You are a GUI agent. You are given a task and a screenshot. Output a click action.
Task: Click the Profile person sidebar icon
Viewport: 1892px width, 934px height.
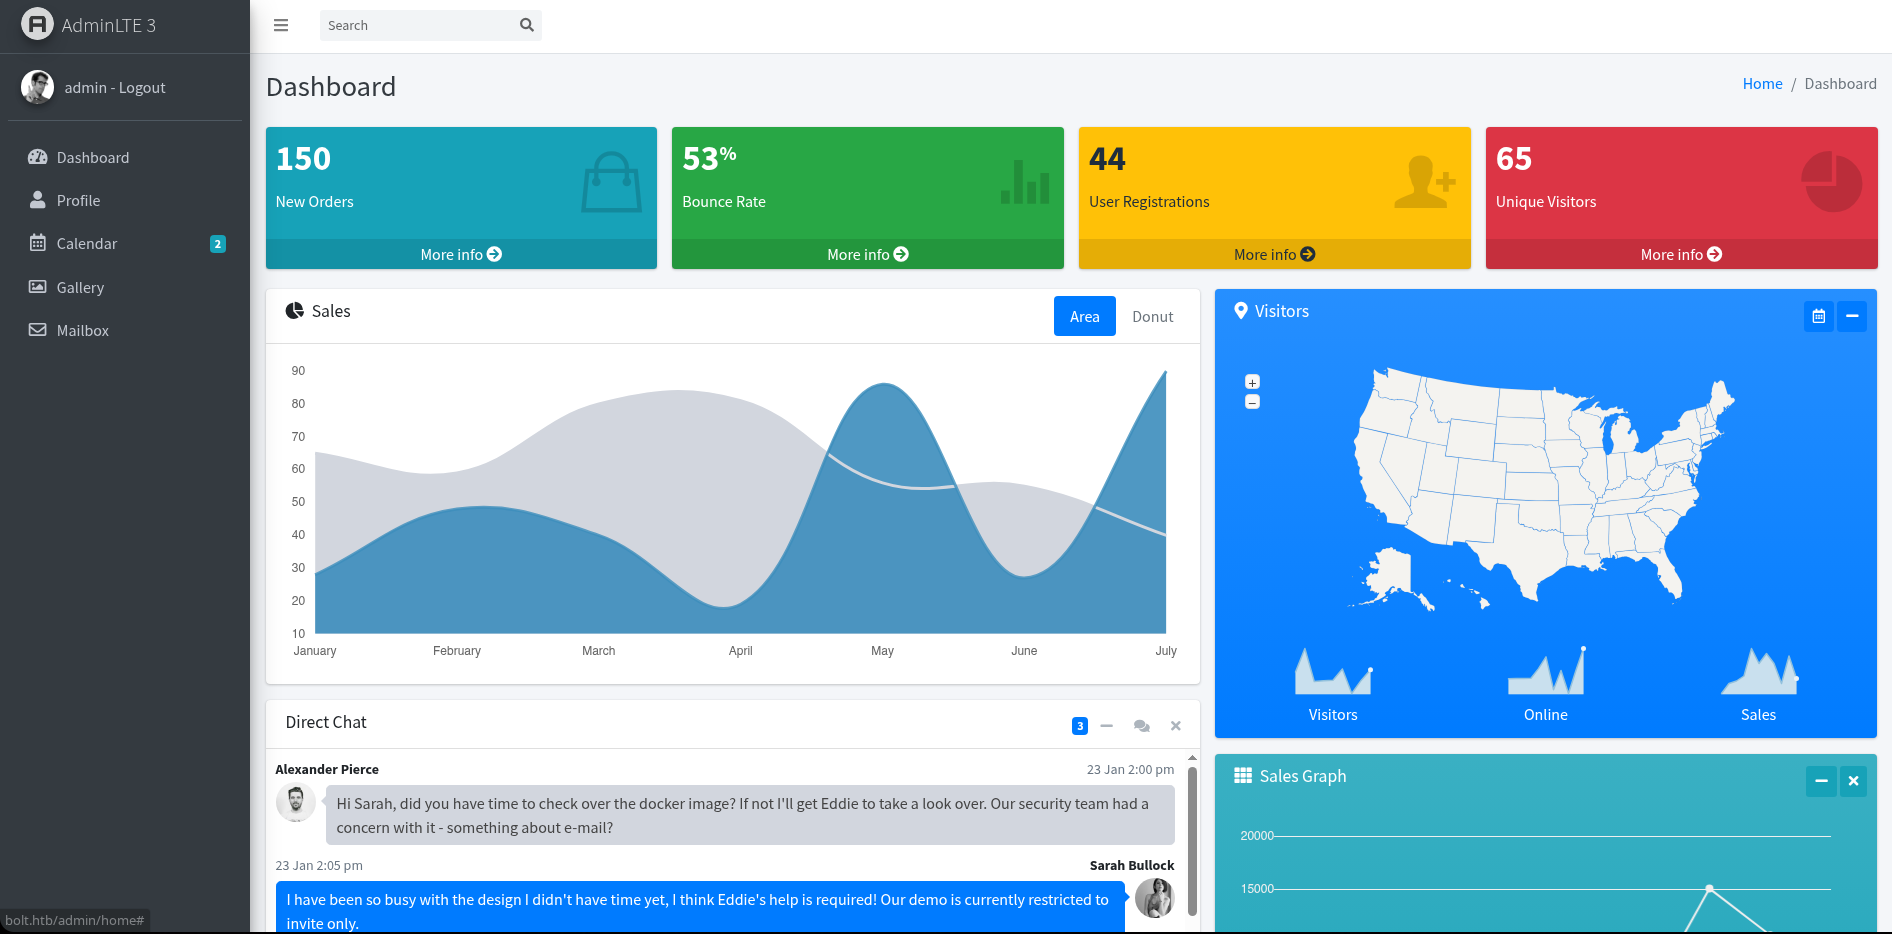pyautogui.click(x=38, y=200)
